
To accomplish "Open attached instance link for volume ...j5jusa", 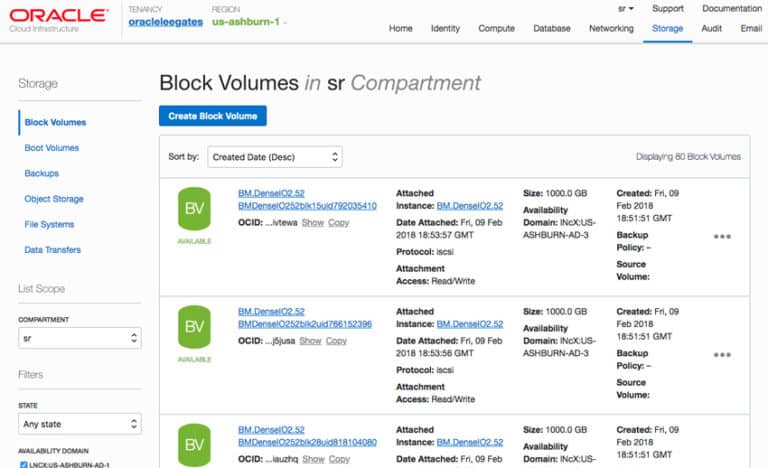I will [x=470, y=324].
